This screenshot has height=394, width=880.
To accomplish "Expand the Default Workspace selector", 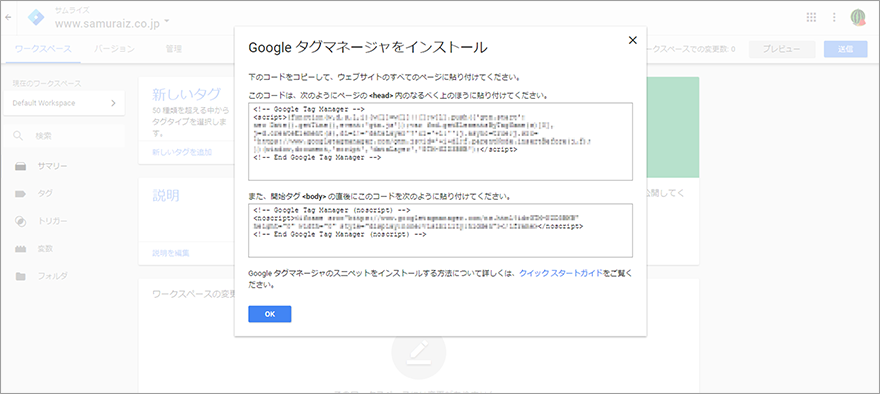I will 64,103.
